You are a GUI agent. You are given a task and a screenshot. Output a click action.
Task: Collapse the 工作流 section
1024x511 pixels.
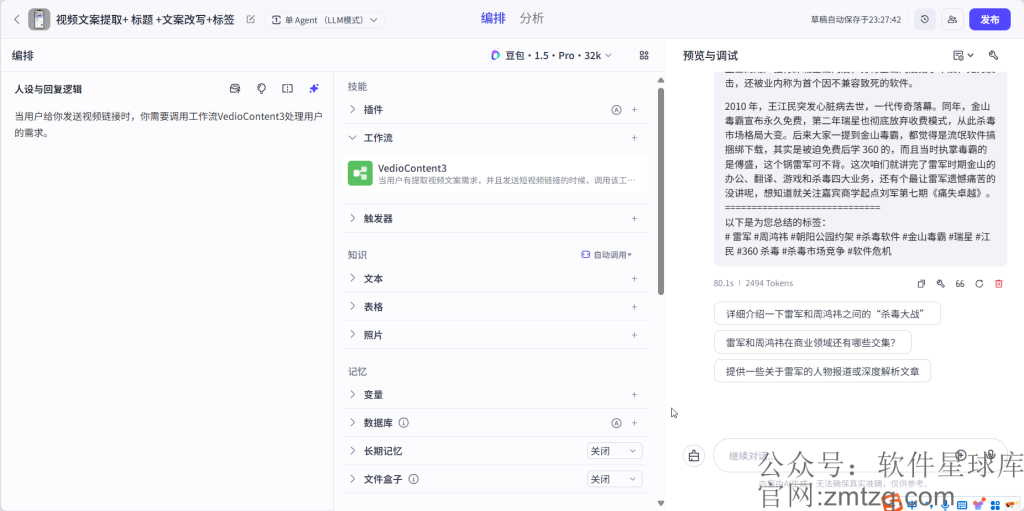pos(353,138)
